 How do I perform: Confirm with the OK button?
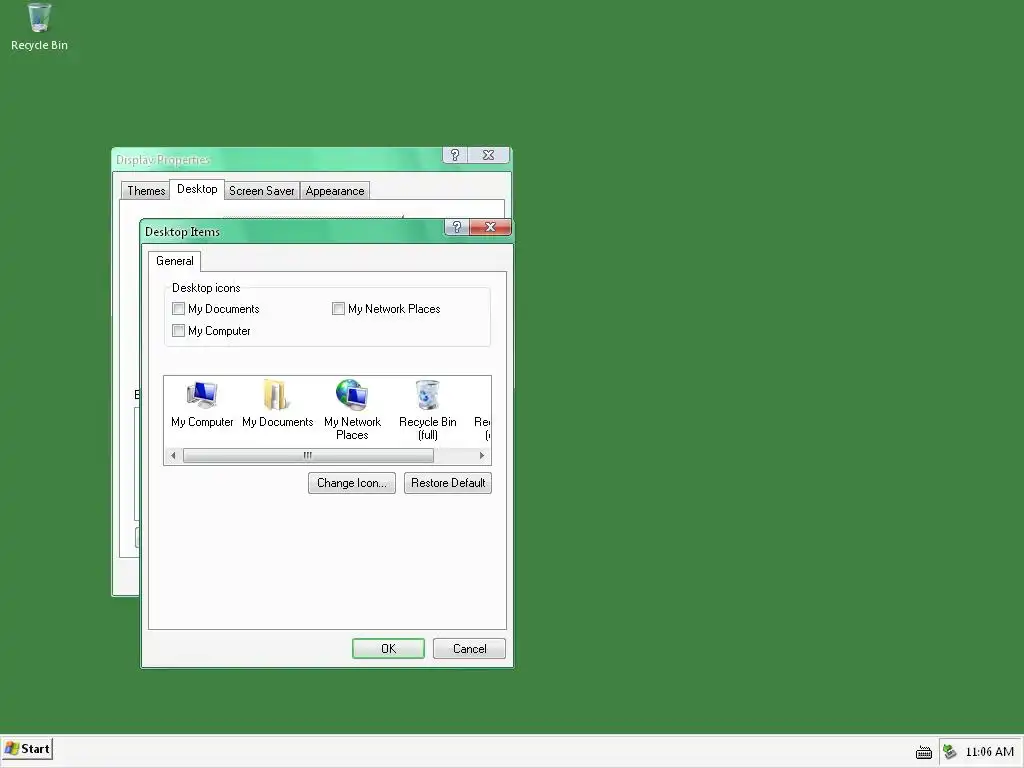point(389,648)
